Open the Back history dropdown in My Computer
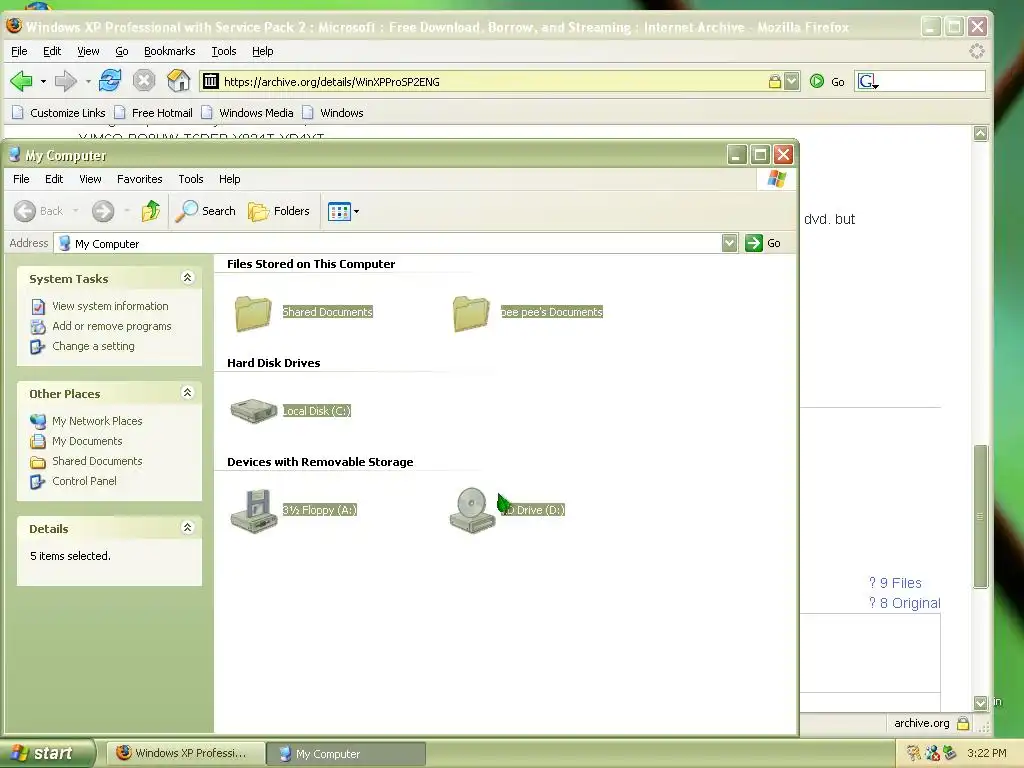This screenshot has height=768, width=1024. tap(75, 211)
